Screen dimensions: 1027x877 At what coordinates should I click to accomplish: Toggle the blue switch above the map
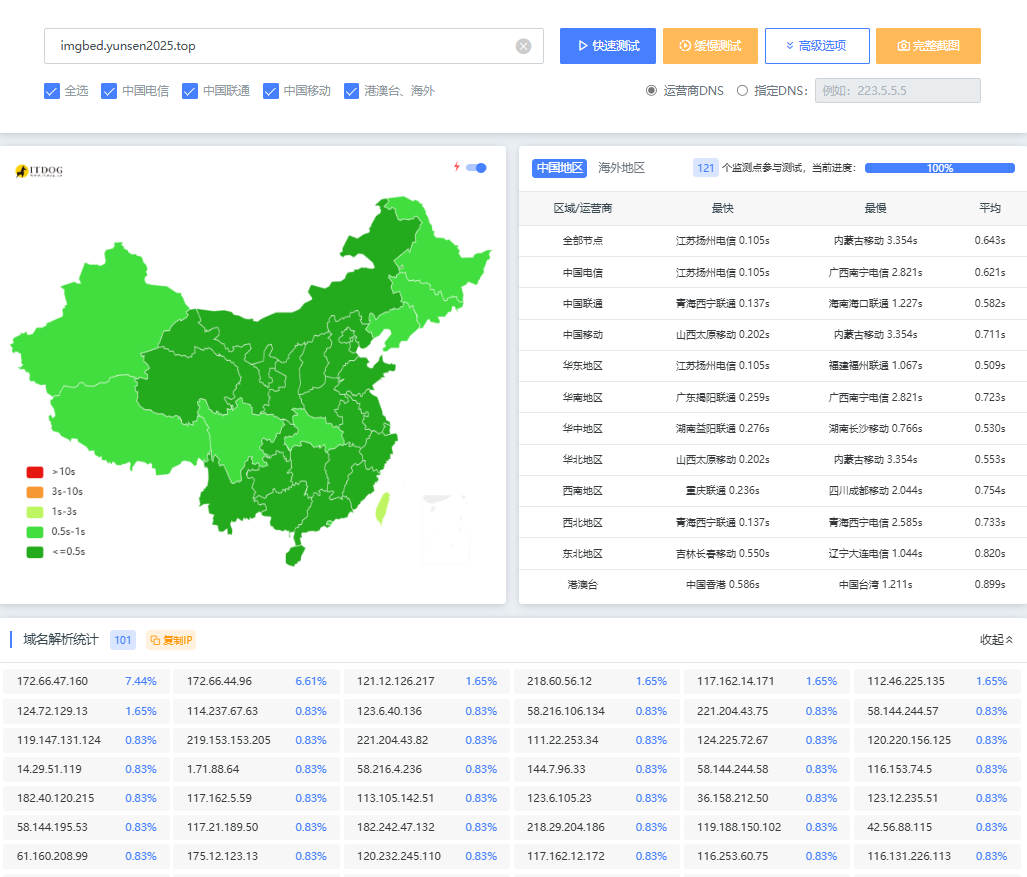(476, 168)
